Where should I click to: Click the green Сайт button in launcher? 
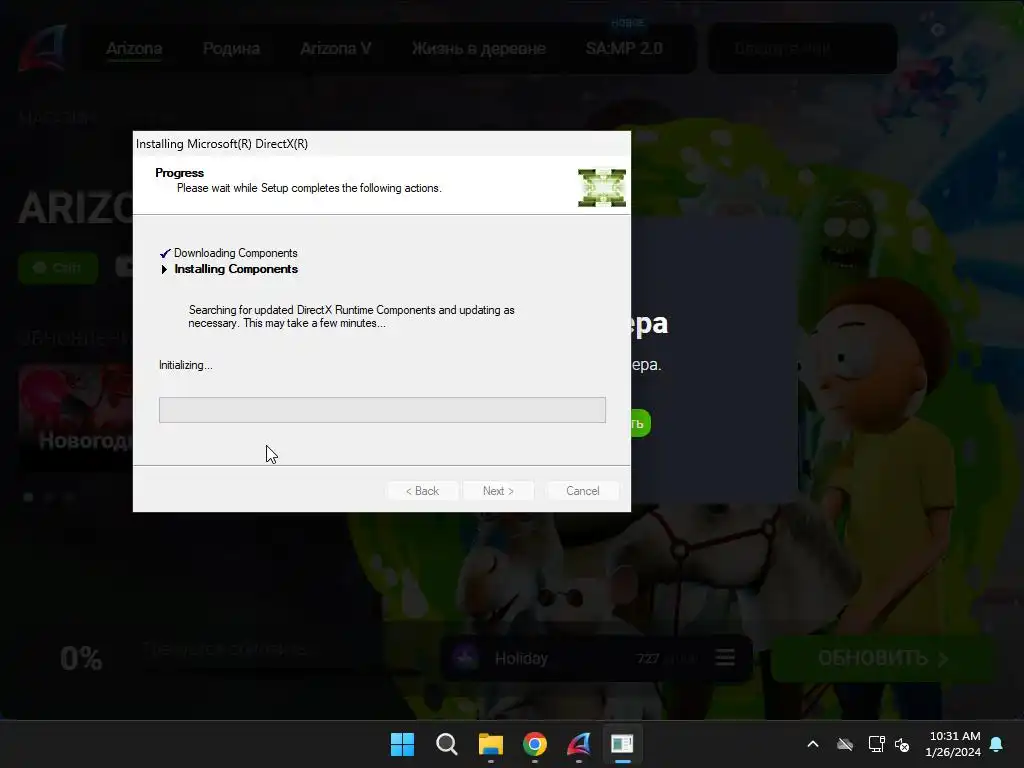tap(58, 268)
